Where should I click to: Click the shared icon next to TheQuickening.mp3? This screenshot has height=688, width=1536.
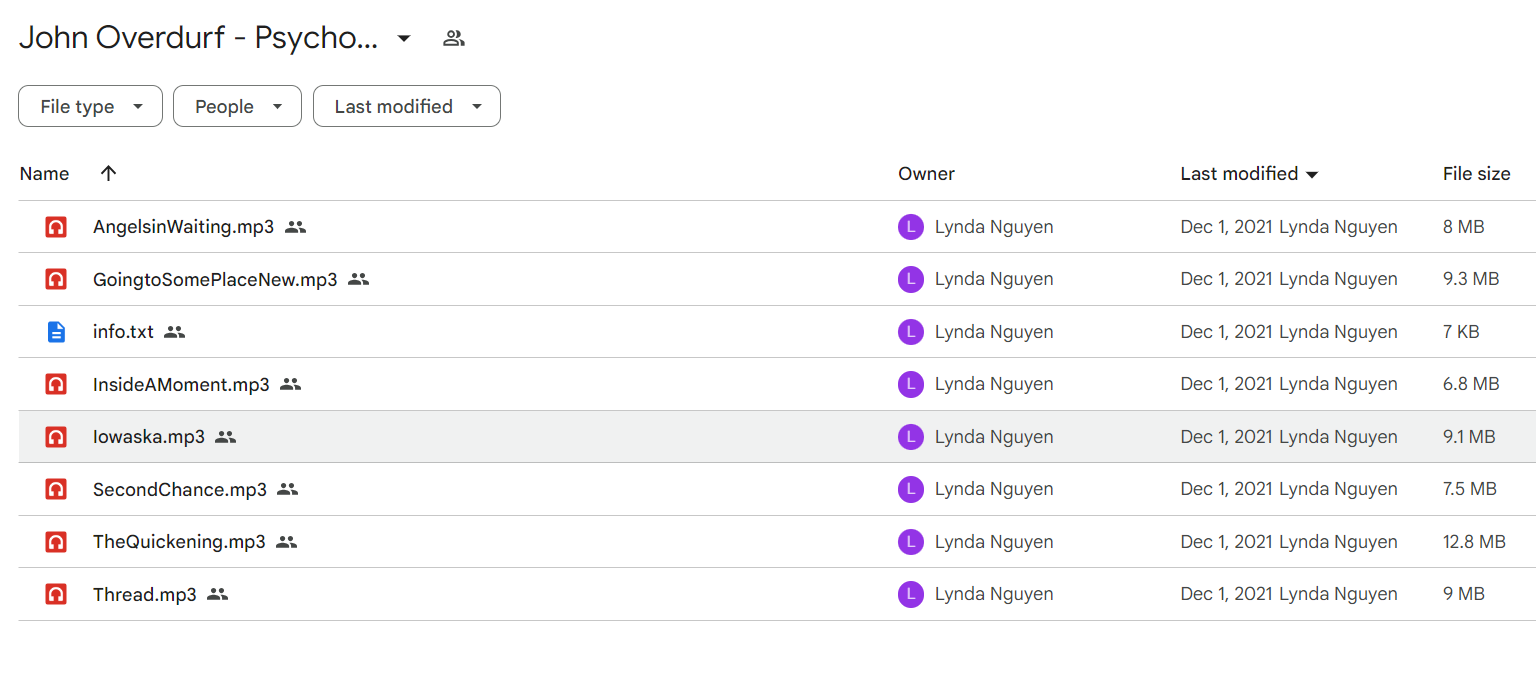tap(287, 542)
